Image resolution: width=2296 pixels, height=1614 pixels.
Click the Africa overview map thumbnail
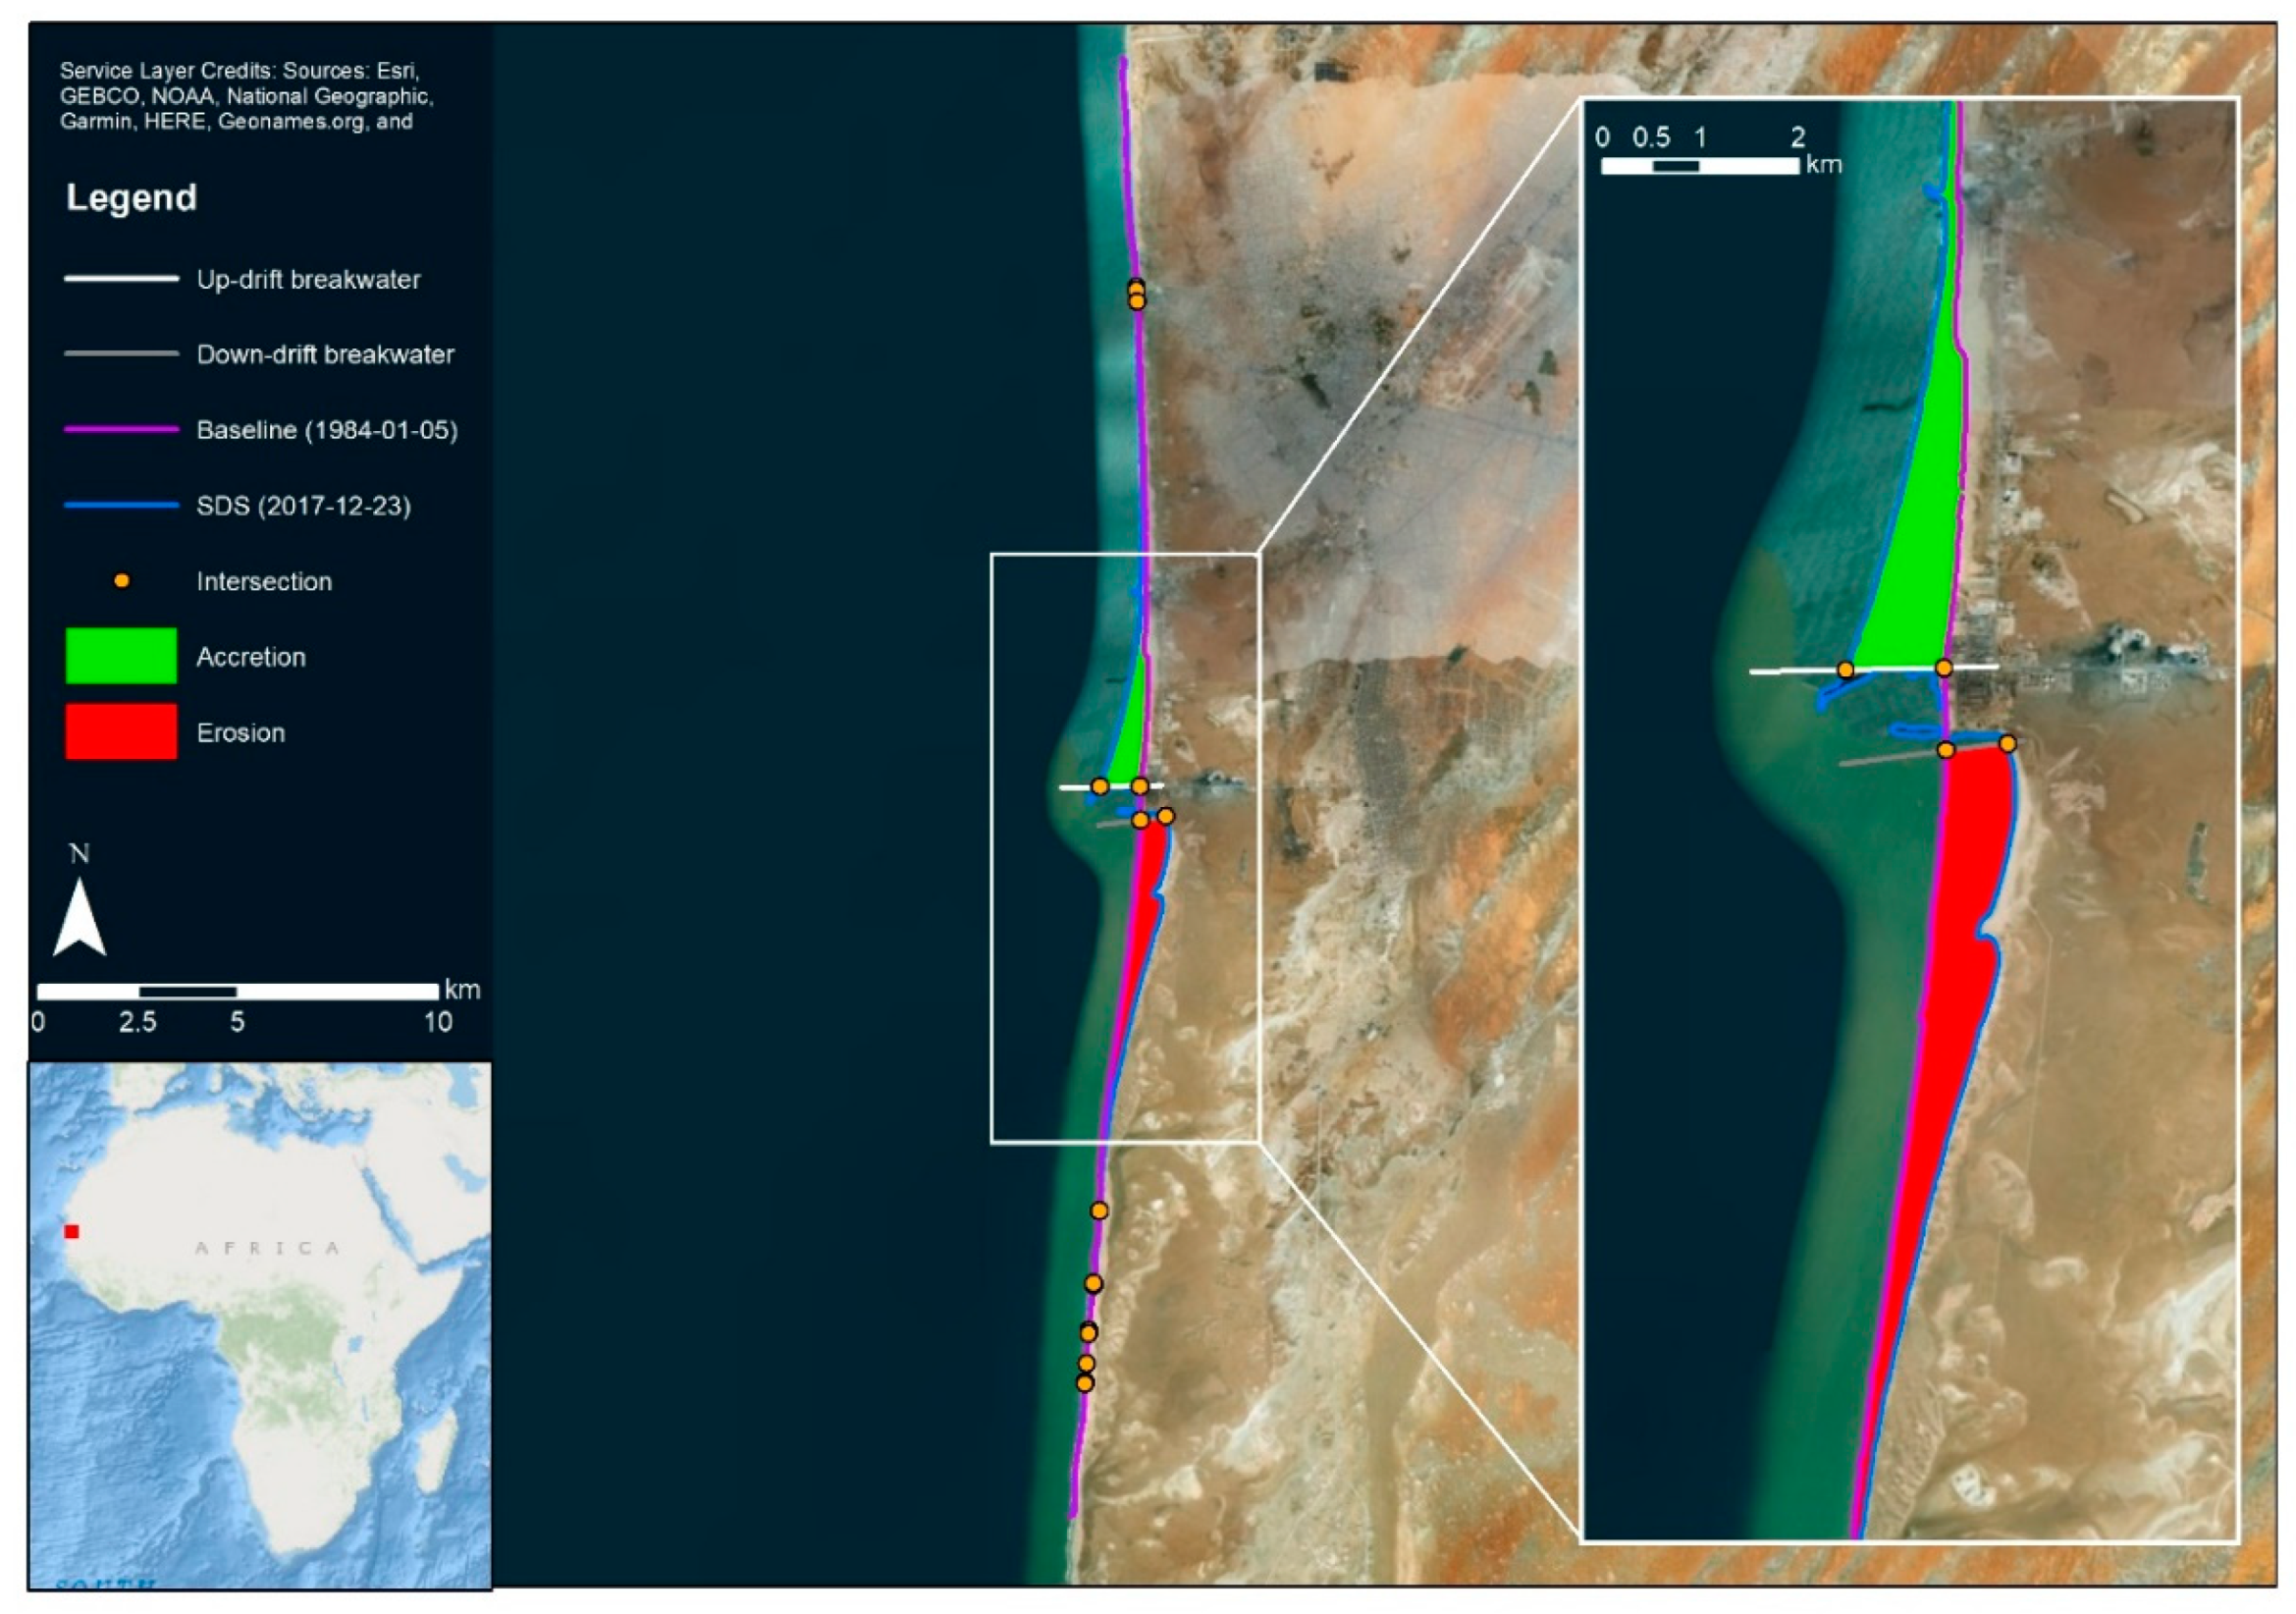260,1324
